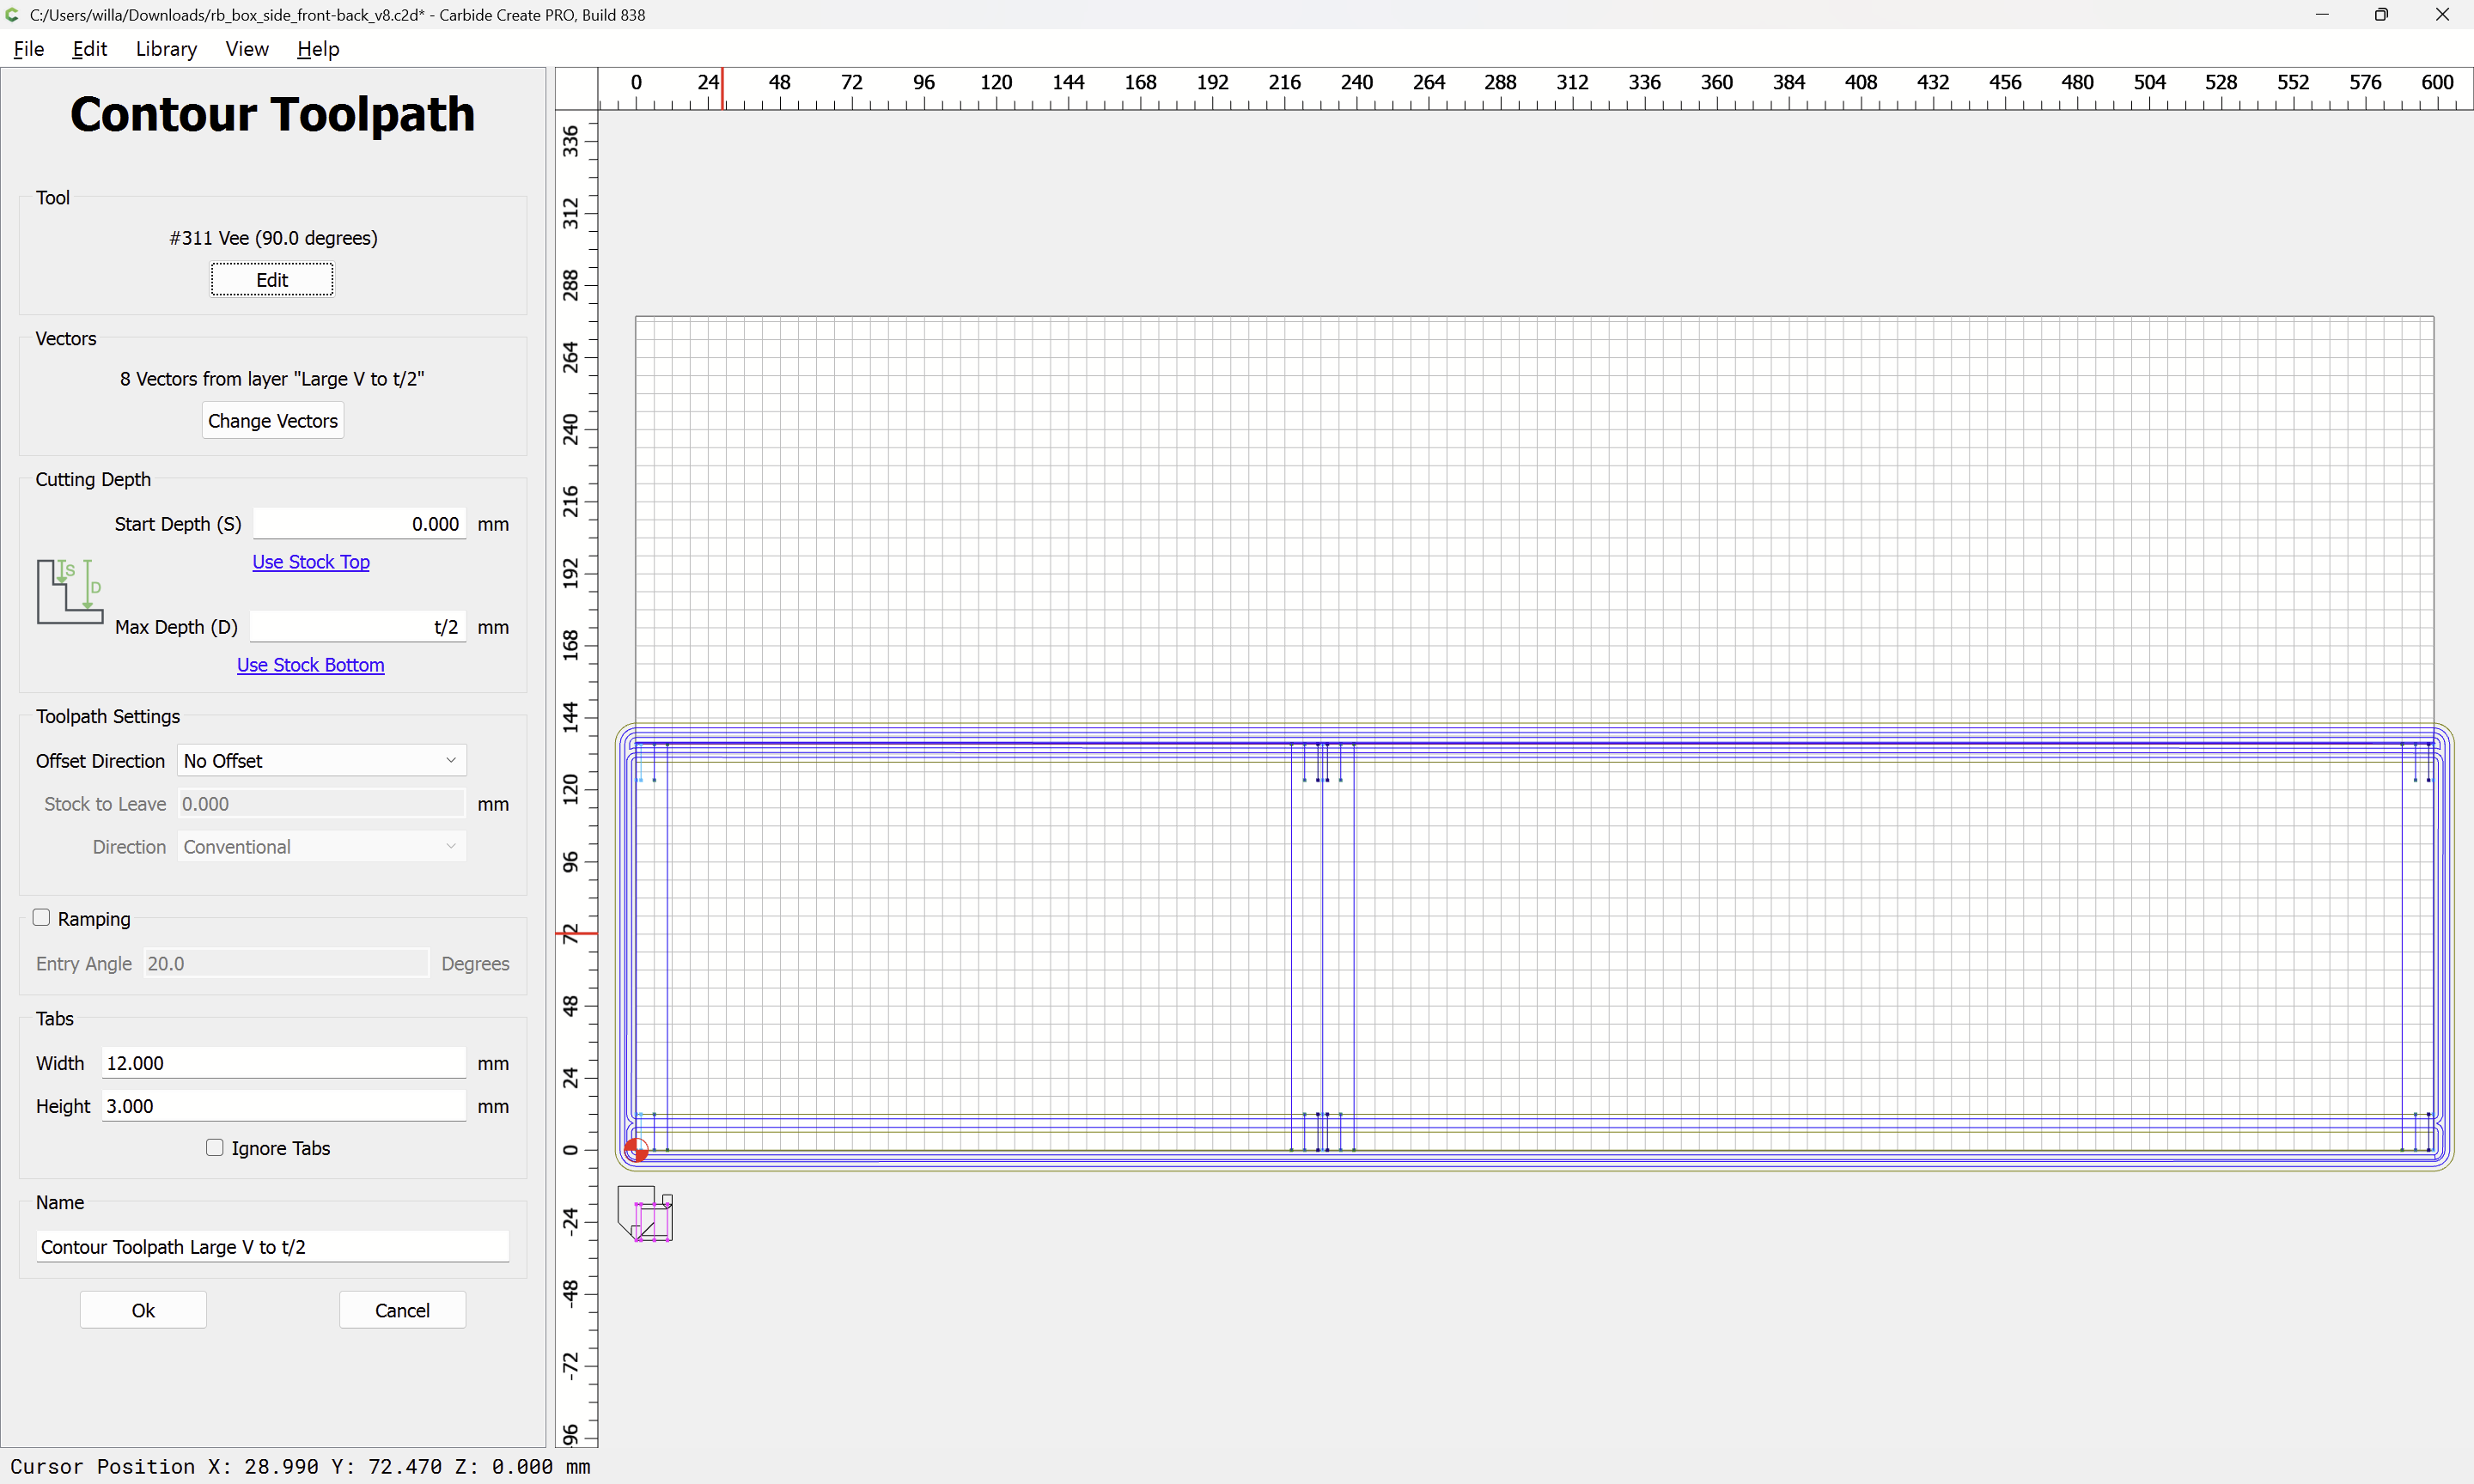Click the Edit tool button
This screenshot has width=2474, height=1484.
pyautogui.click(x=271, y=280)
